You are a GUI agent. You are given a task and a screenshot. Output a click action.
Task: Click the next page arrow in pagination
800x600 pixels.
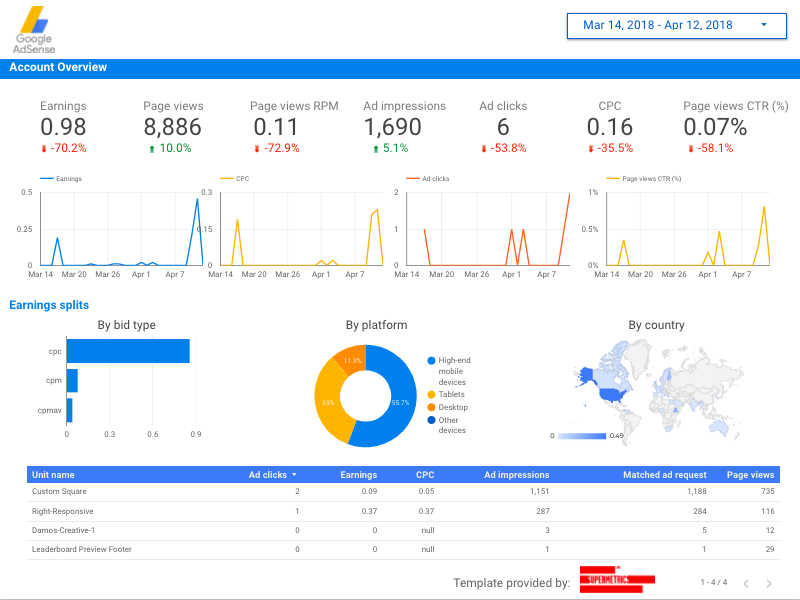(x=768, y=583)
